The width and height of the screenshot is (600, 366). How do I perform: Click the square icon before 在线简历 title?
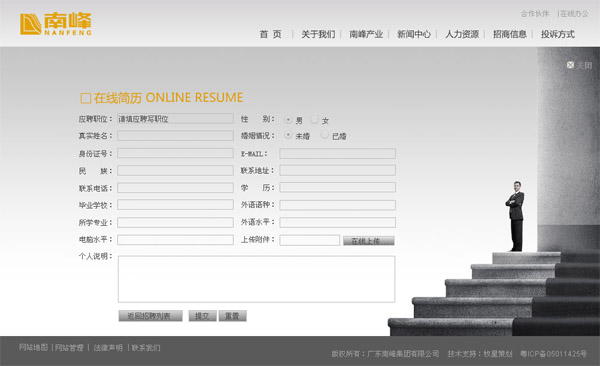(x=85, y=98)
